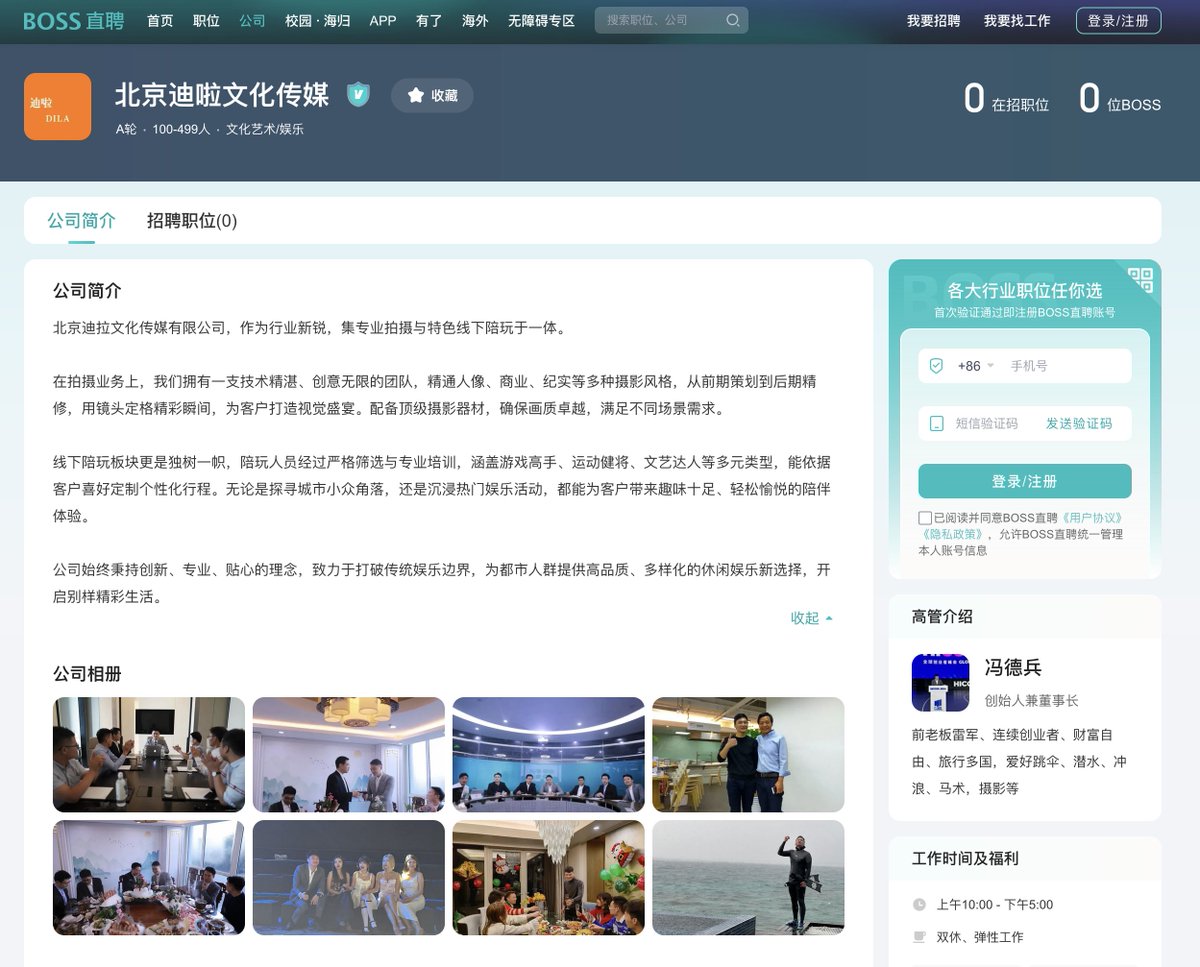The height and width of the screenshot is (967, 1200).
Task: Open the 《用户协议》 link
Action: 1090,518
